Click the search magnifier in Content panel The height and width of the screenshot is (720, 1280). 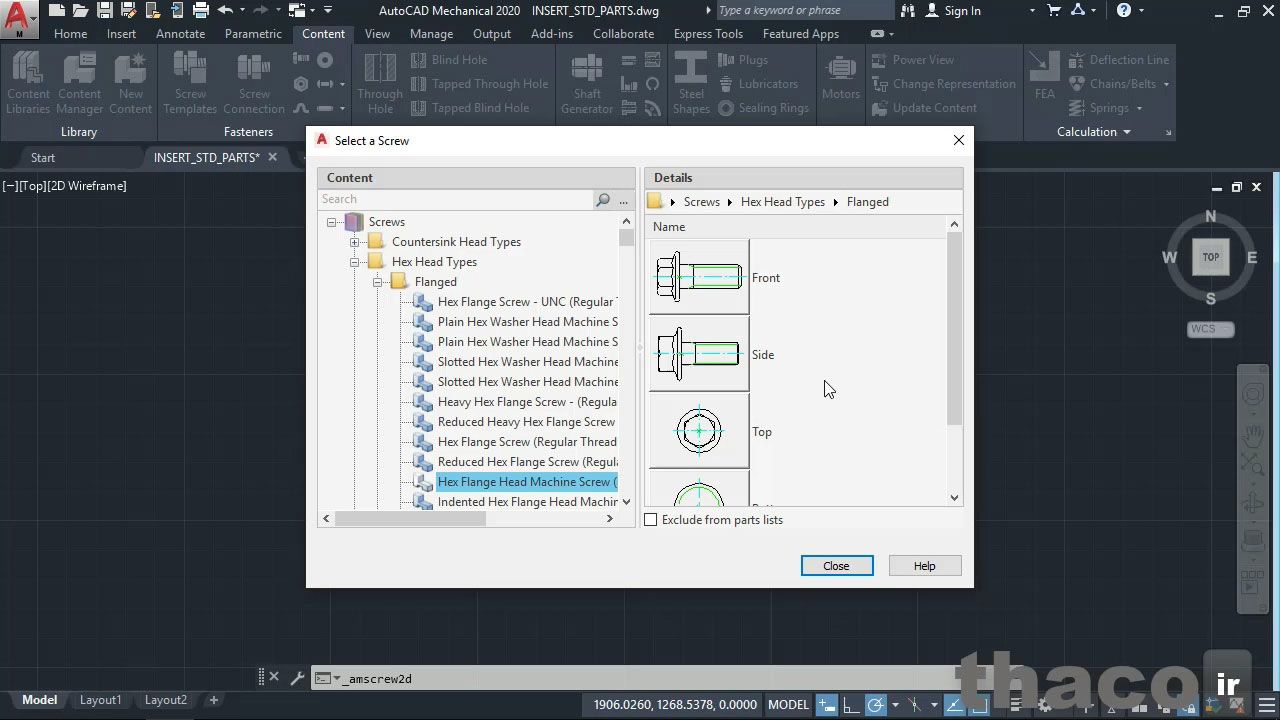click(603, 199)
